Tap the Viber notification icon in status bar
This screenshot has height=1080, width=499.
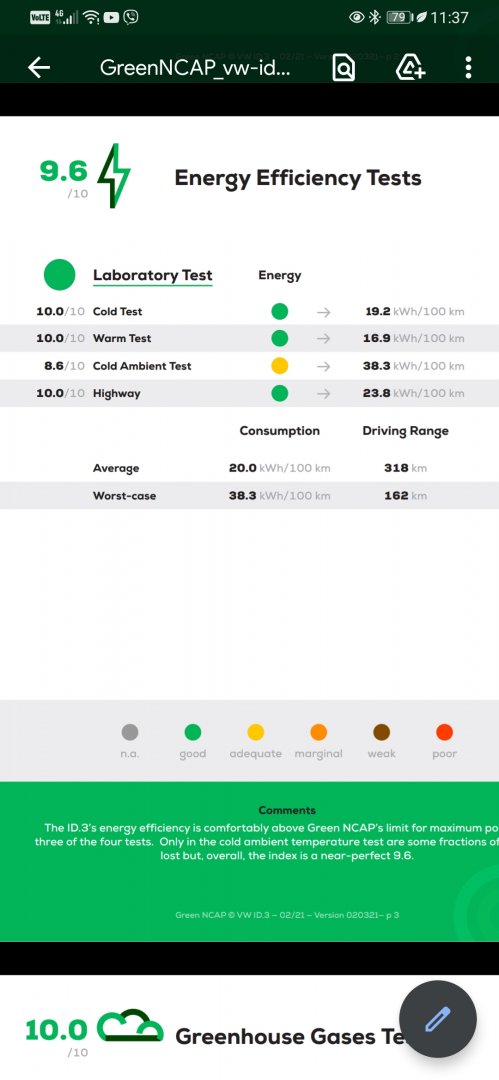click(x=131, y=17)
